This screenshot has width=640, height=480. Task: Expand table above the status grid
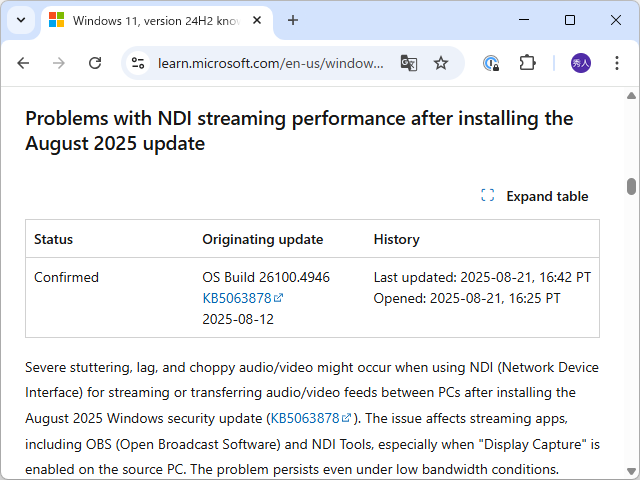(x=535, y=196)
